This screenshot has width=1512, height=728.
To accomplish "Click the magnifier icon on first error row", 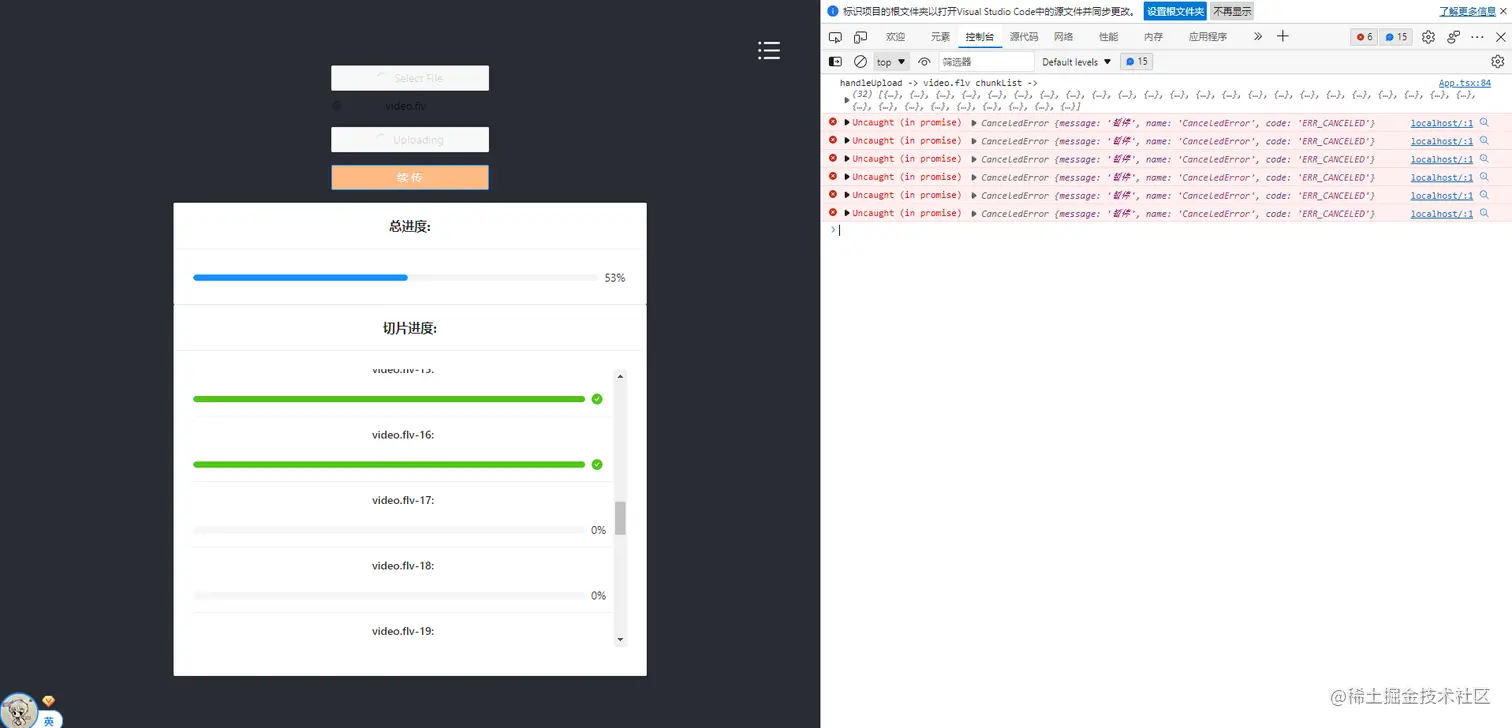I will (x=1484, y=123).
